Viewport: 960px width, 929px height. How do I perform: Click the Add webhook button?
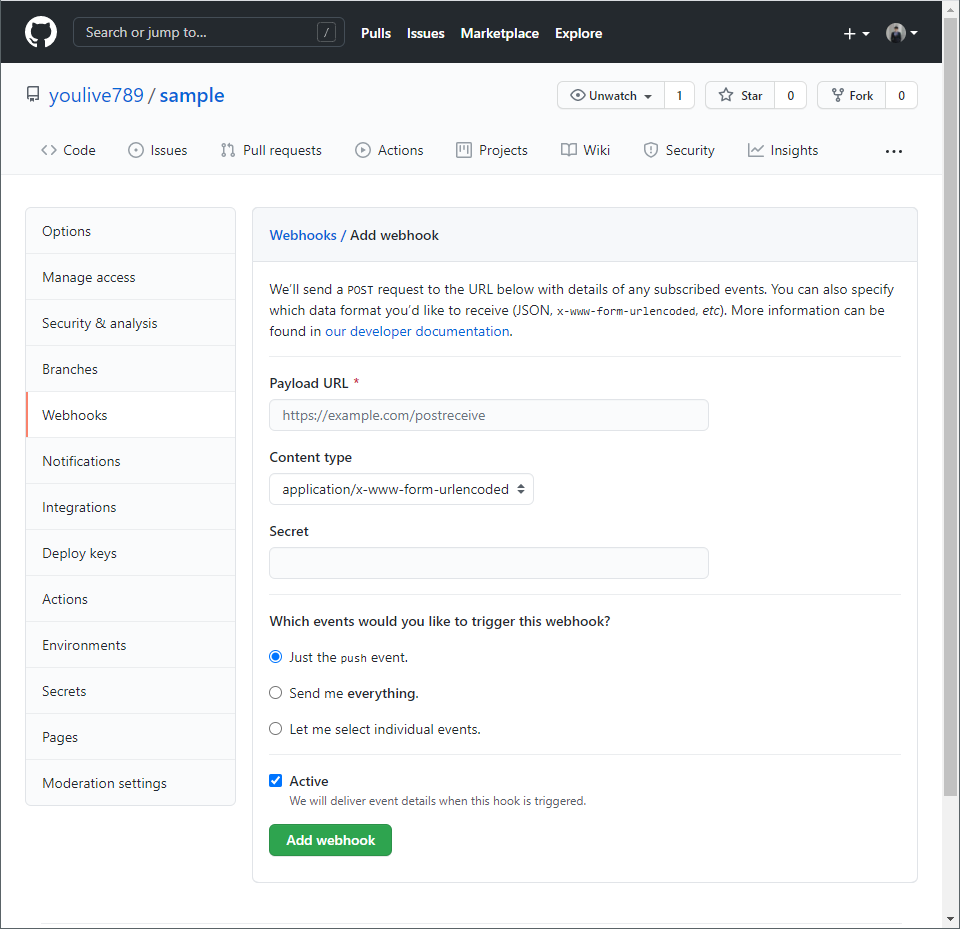tap(330, 840)
